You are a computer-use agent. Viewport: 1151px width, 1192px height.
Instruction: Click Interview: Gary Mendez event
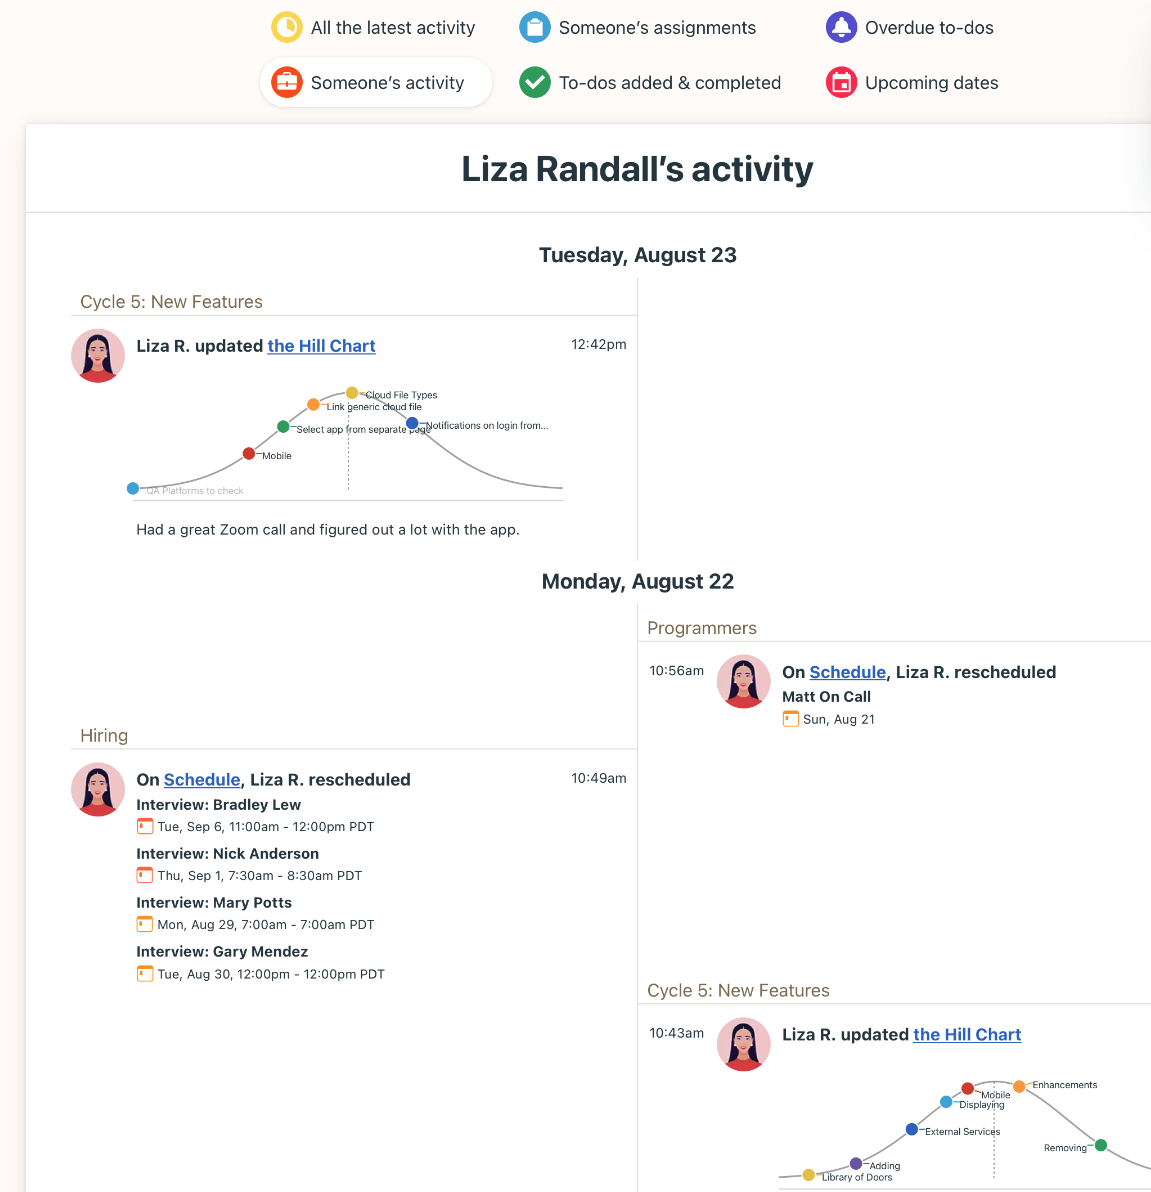(x=222, y=952)
